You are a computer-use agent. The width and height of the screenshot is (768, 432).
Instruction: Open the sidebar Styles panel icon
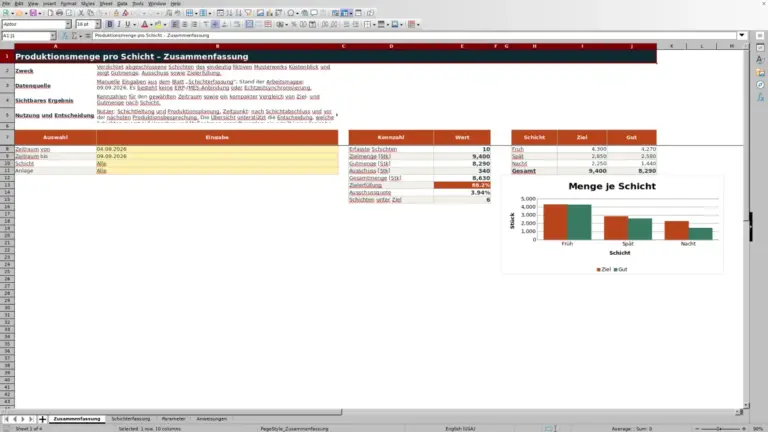760,60
